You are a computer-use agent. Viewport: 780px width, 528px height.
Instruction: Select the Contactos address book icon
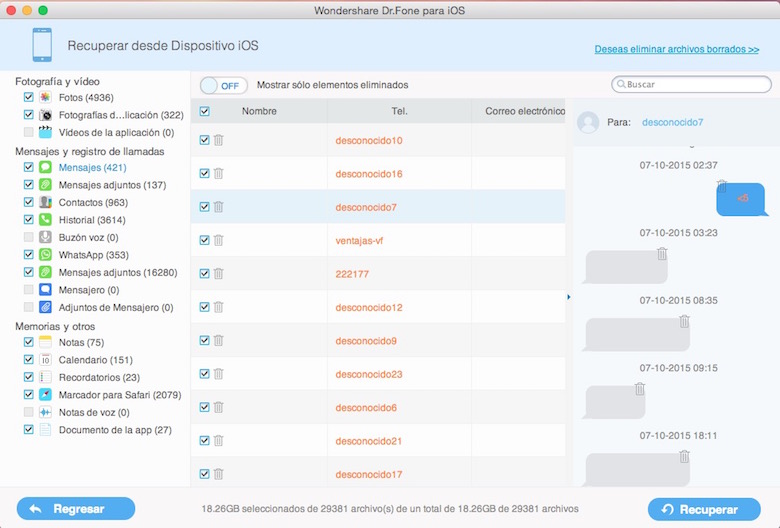(x=45, y=202)
